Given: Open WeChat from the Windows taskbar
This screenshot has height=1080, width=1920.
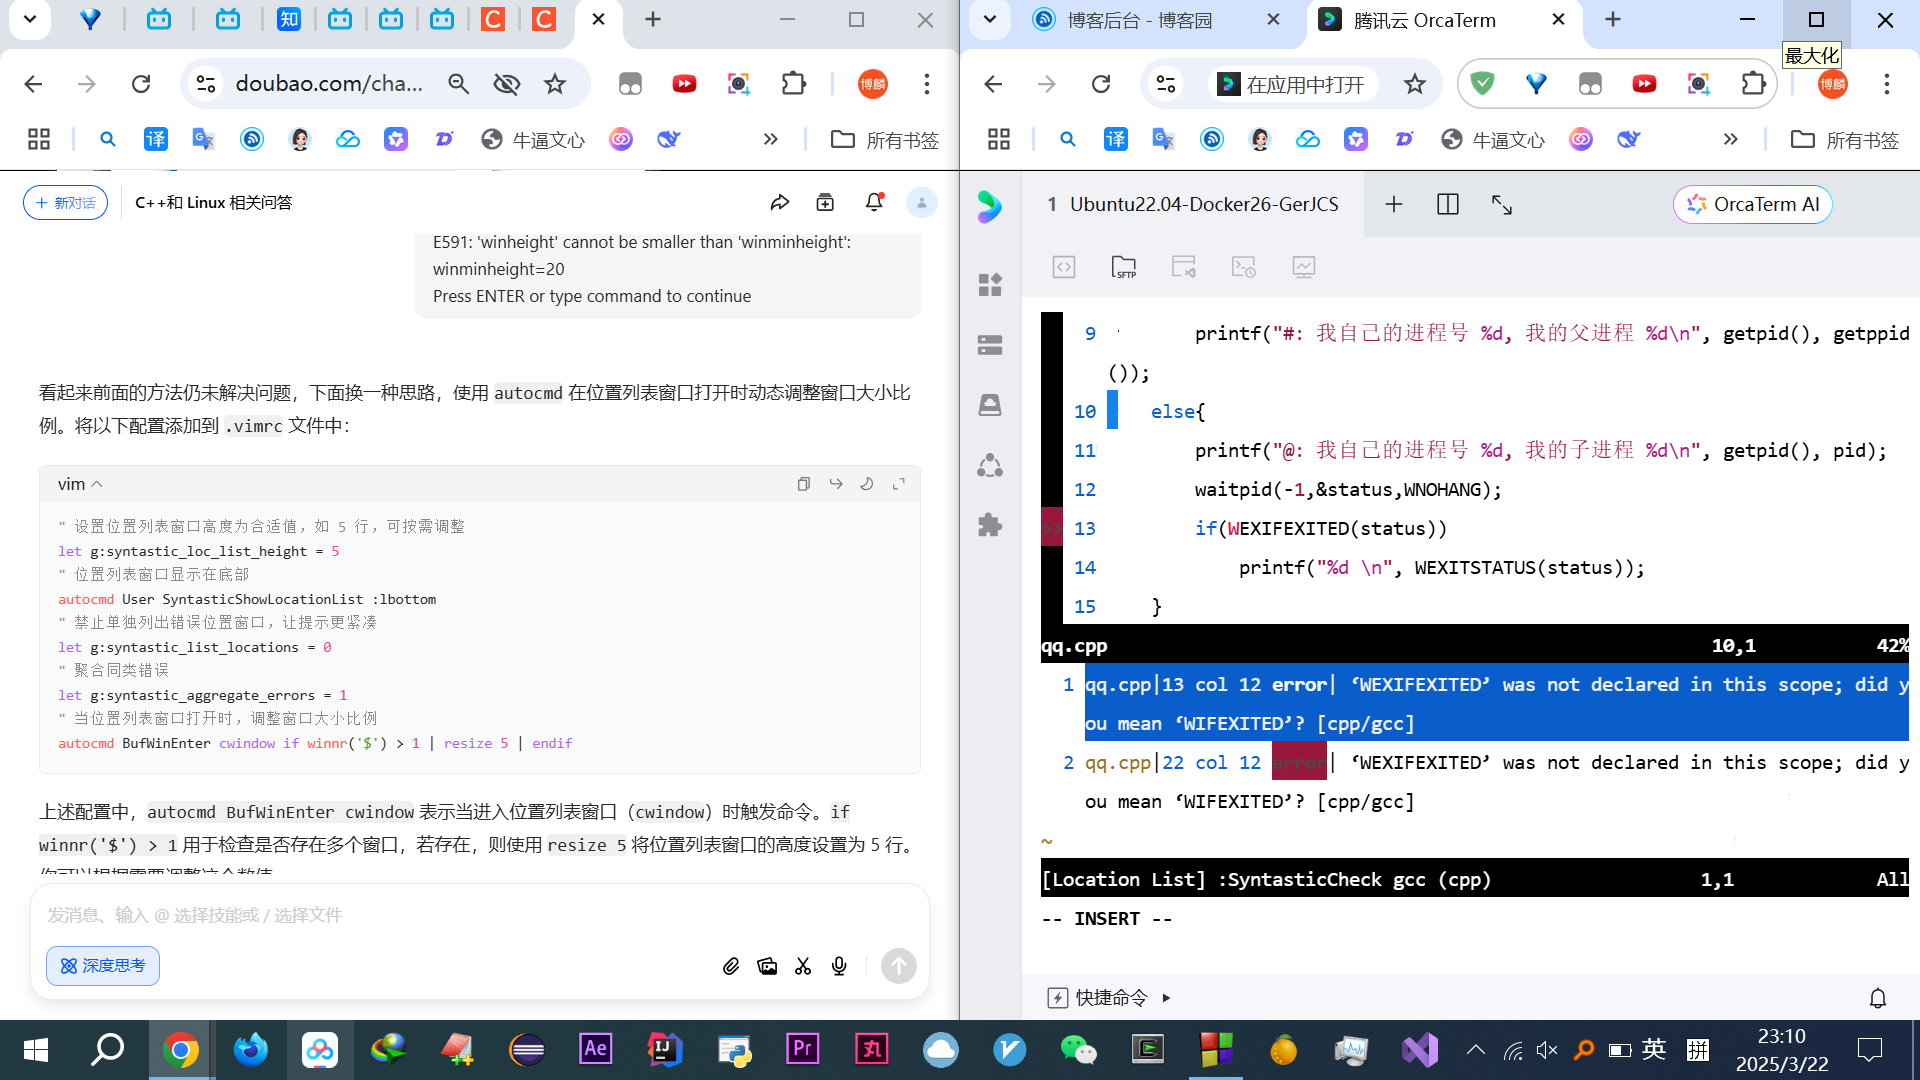Looking at the screenshot, I should pos(1078,1050).
